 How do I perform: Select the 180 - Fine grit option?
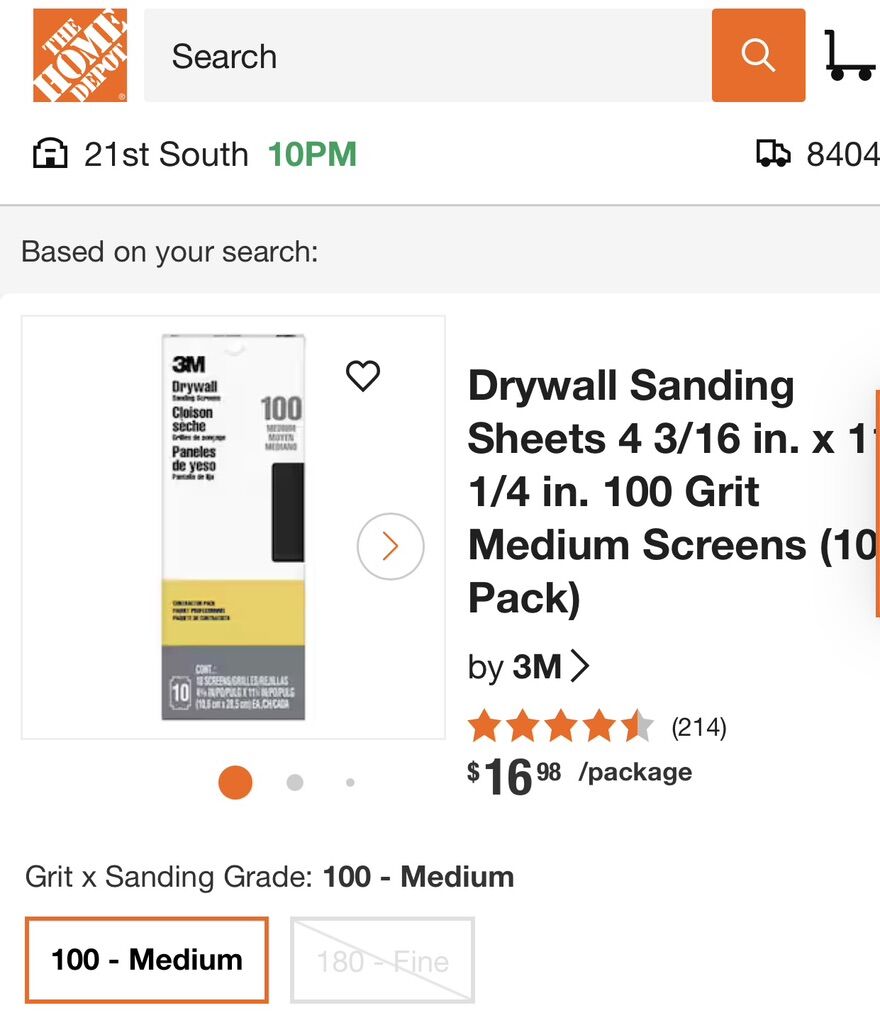[382, 961]
